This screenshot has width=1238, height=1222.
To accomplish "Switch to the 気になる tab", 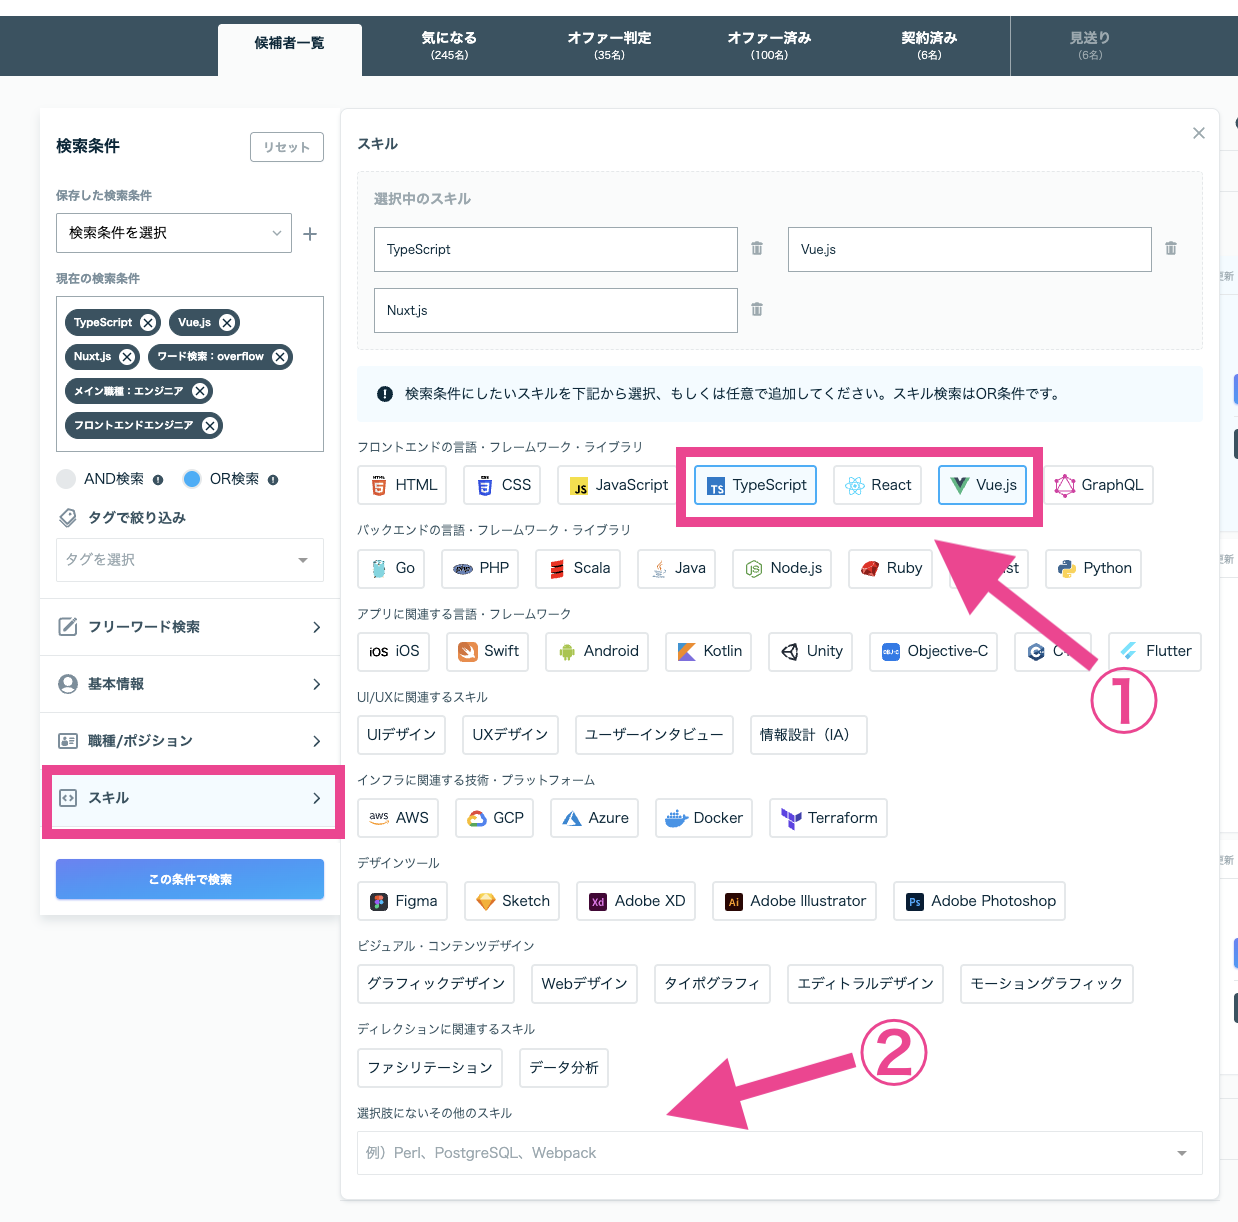I will click(449, 46).
